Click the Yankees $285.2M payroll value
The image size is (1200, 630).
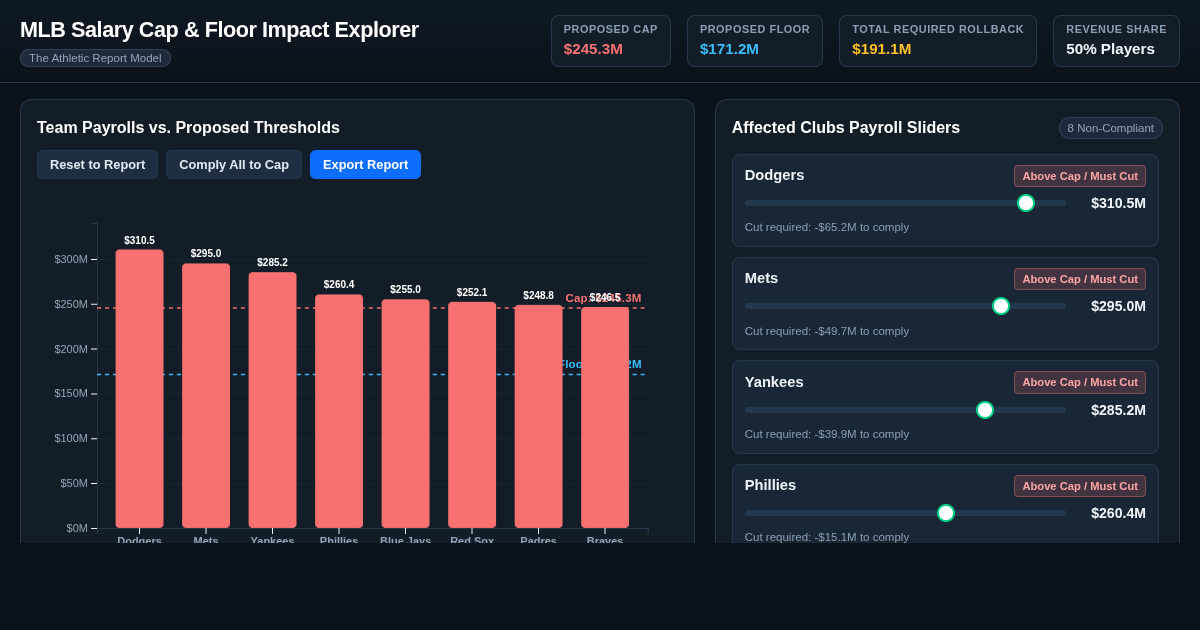click(1118, 410)
